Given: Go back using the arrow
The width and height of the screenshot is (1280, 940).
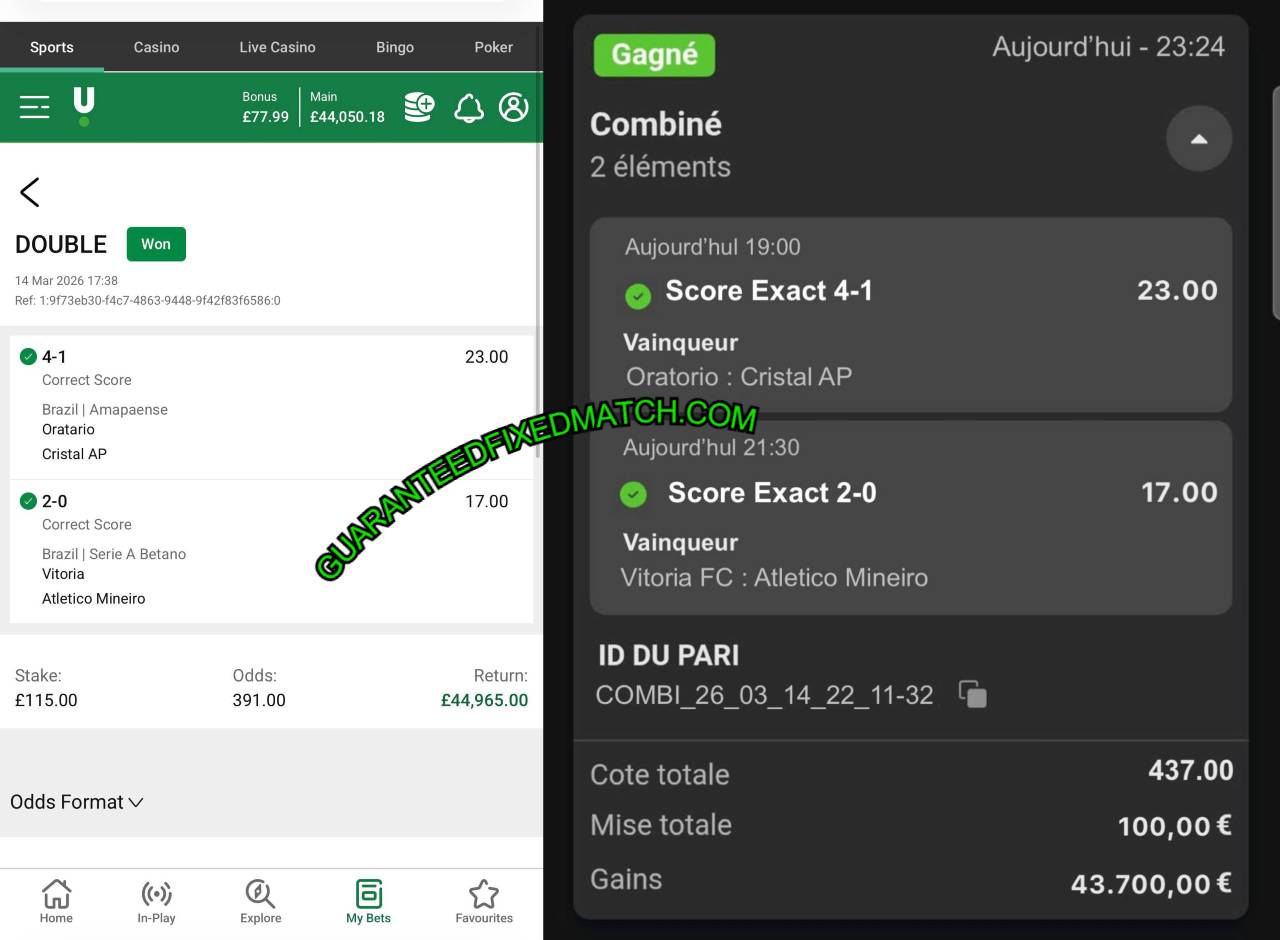Looking at the screenshot, I should coord(30,192).
